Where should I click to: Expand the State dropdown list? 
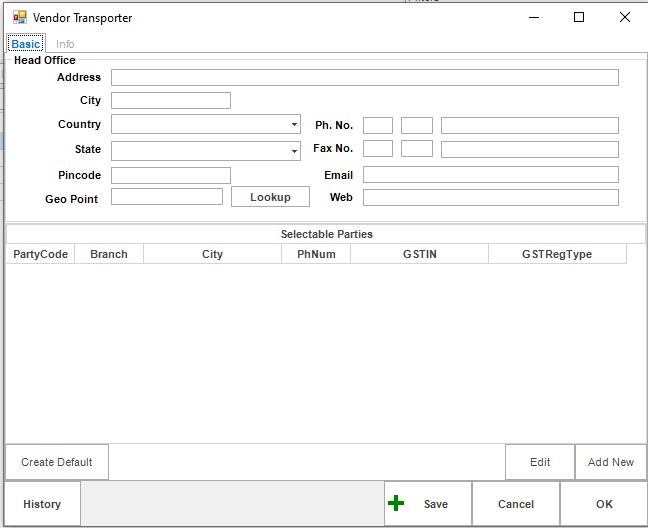coord(294,150)
